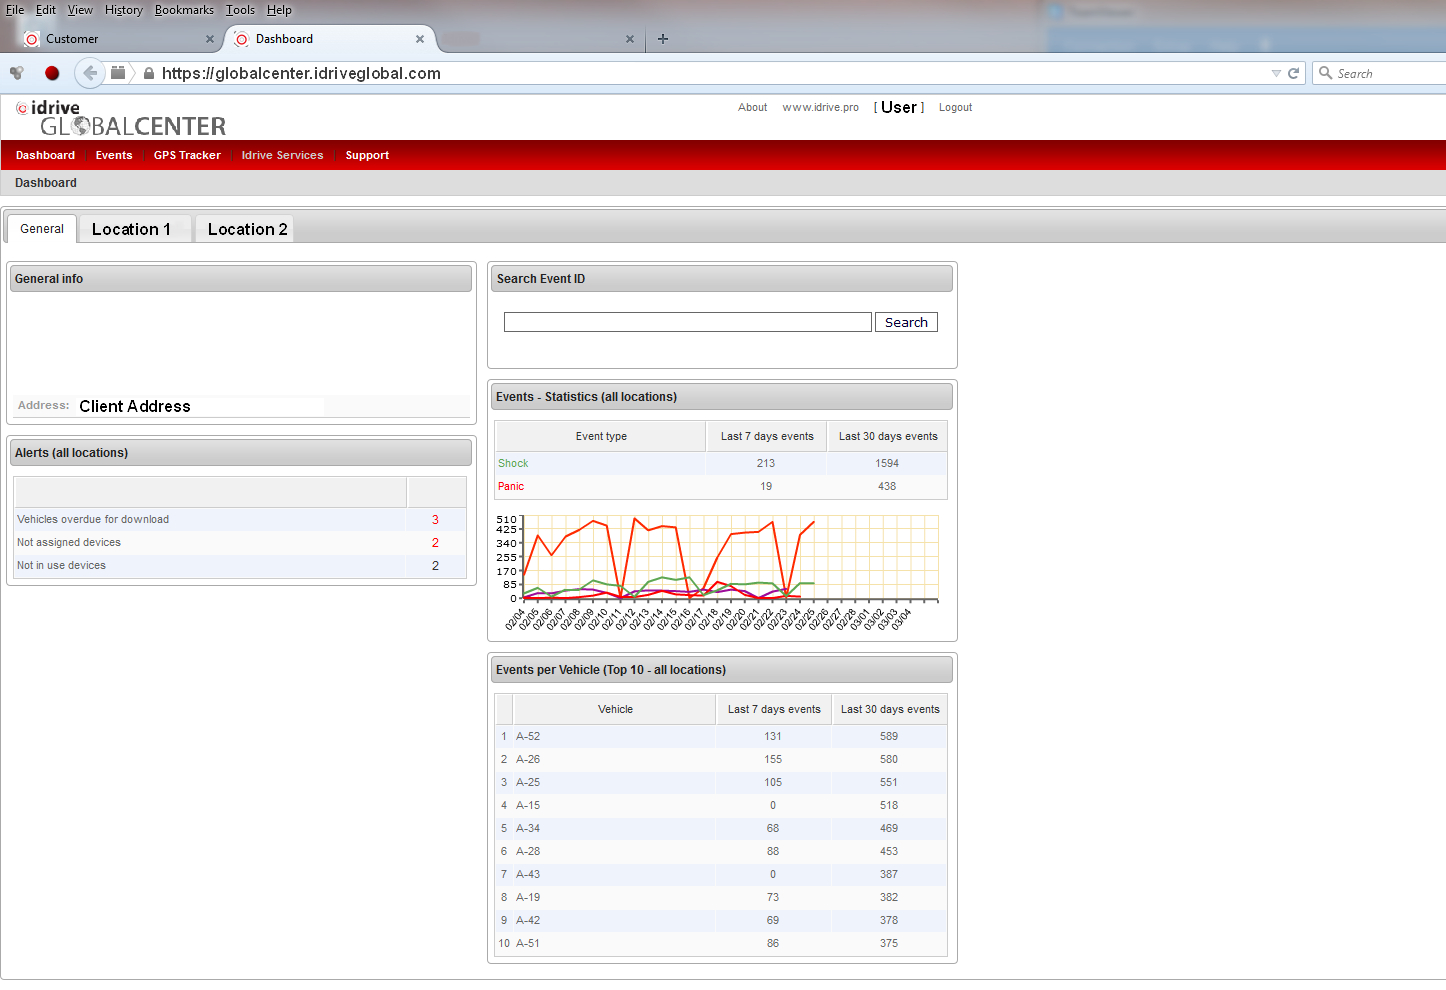Open GPS Tracker in the red navigation bar
The height and width of the screenshot is (990, 1446).
[x=187, y=155]
